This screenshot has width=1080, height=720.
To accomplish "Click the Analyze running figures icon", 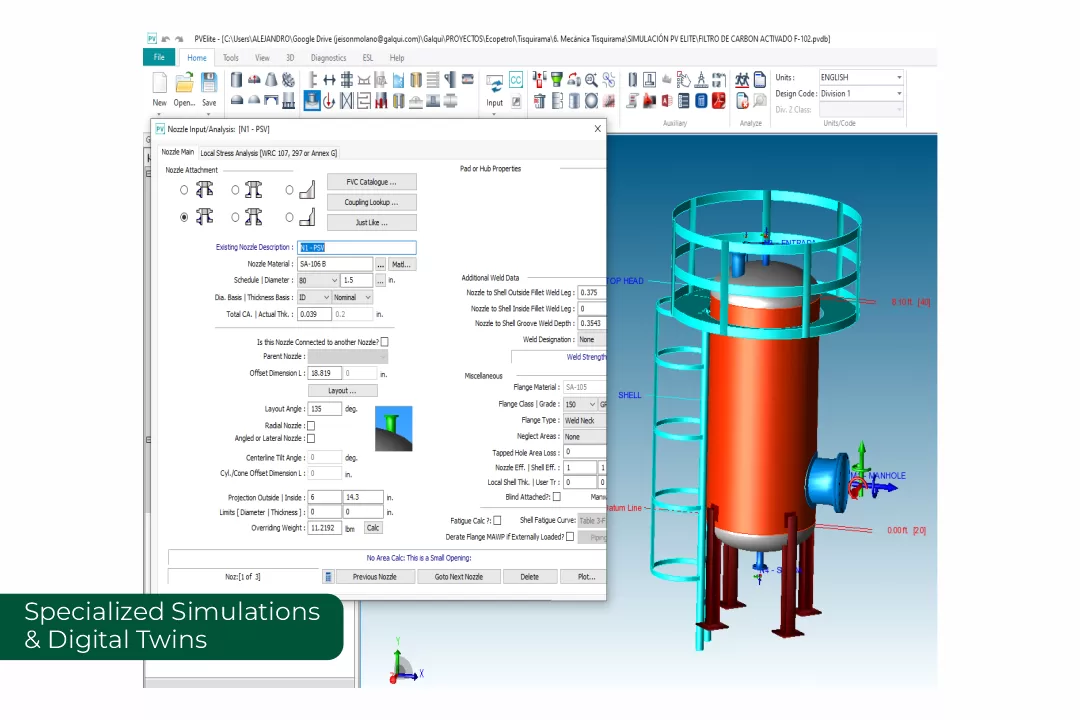I will (742, 80).
